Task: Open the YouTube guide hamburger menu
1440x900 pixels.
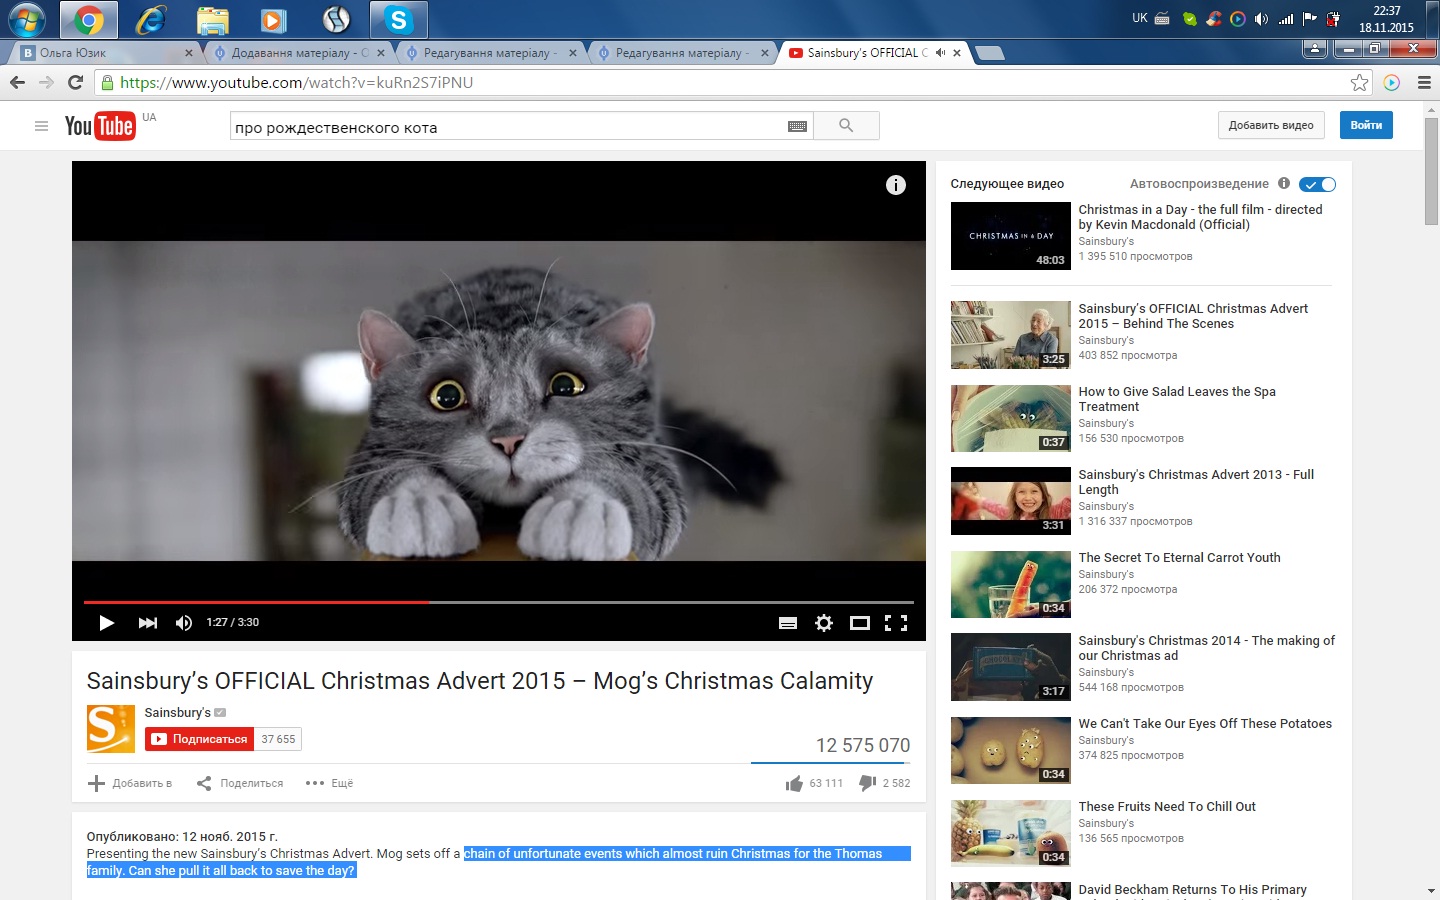Action: click(41, 126)
